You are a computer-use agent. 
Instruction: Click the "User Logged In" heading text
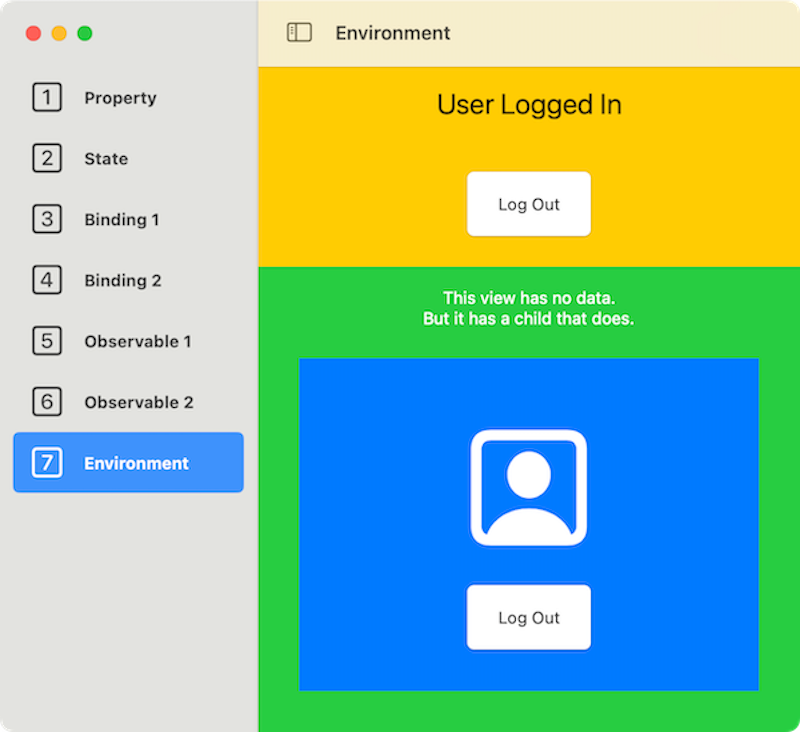(529, 105)
